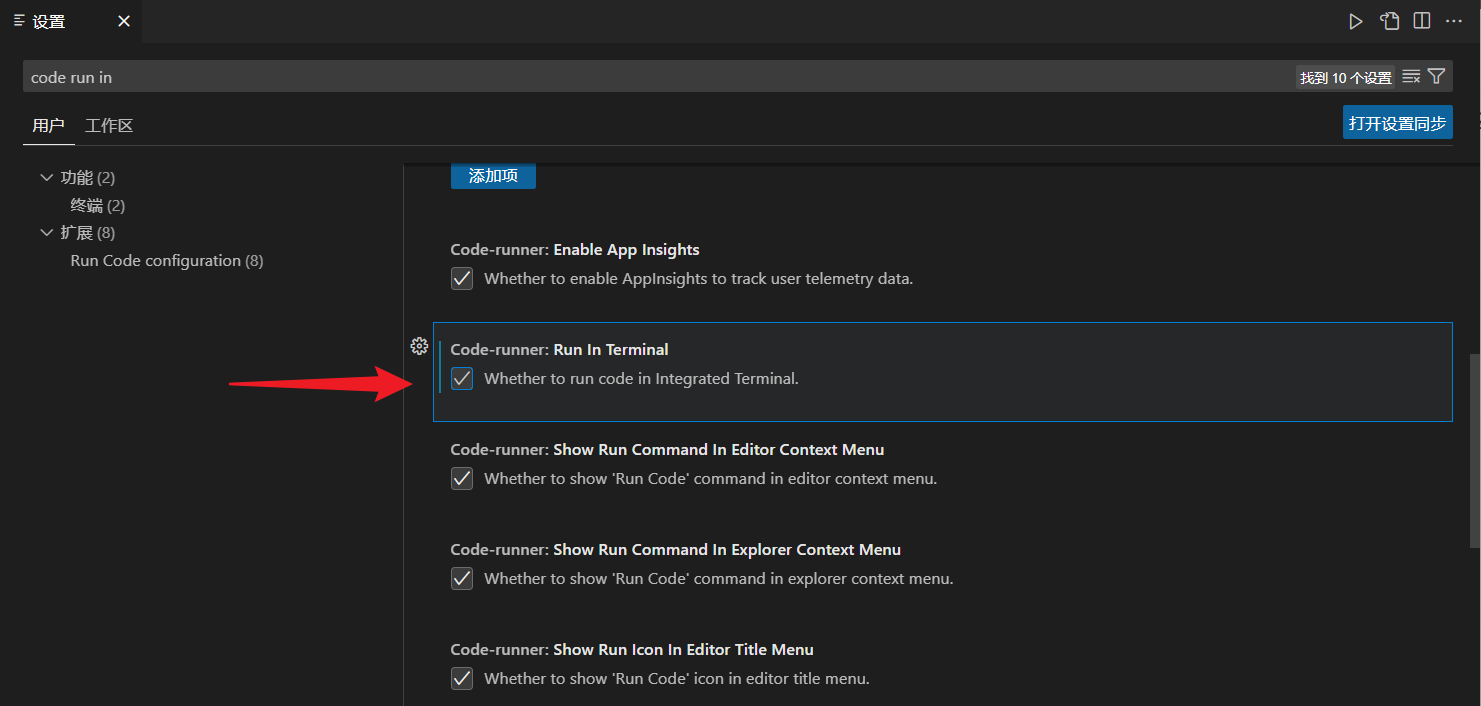This screenshot has height=706, width=1481.
Task: Select the 设置 editor tab
Action: (71, 21)
